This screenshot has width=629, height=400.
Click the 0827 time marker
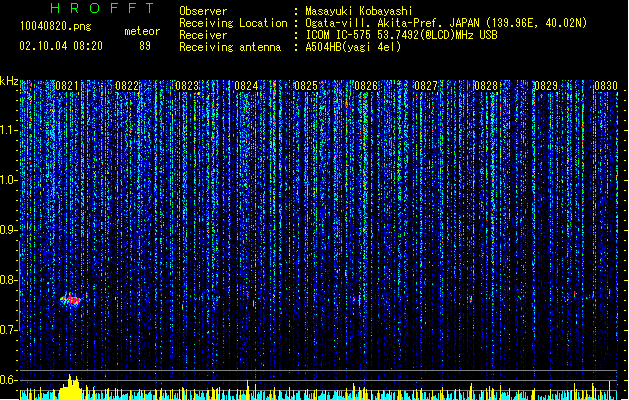(426, 86)
